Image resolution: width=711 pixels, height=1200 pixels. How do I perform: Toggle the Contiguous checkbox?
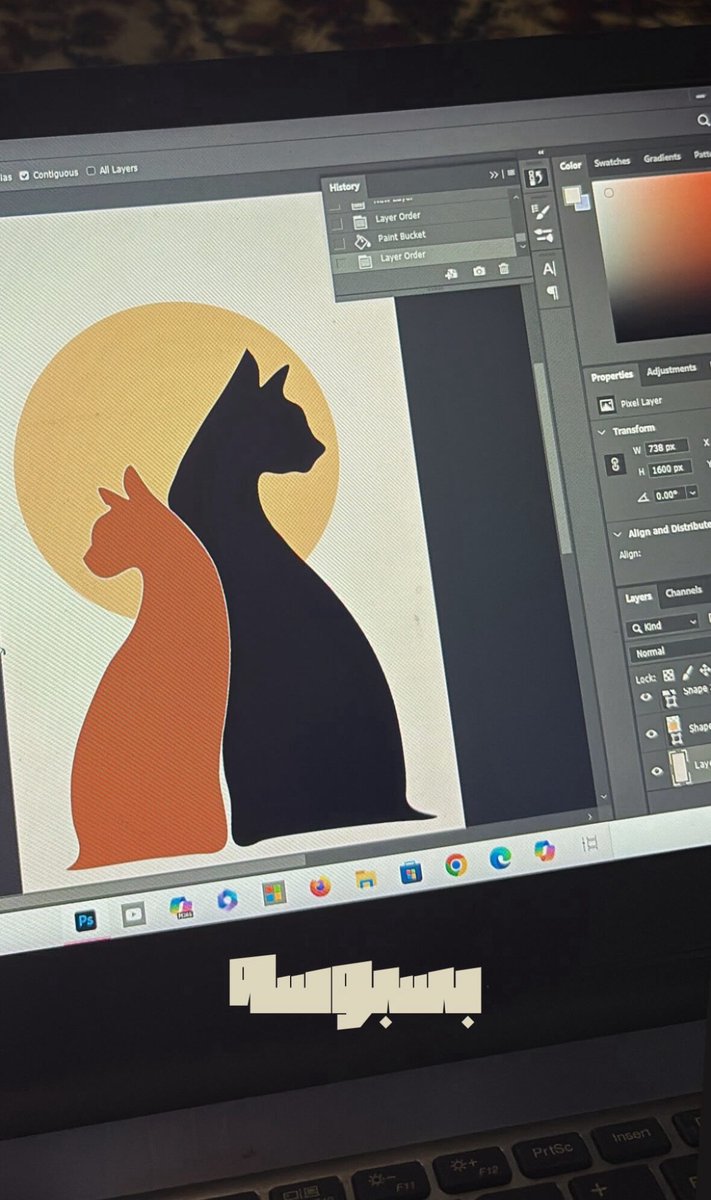[25, 174]
